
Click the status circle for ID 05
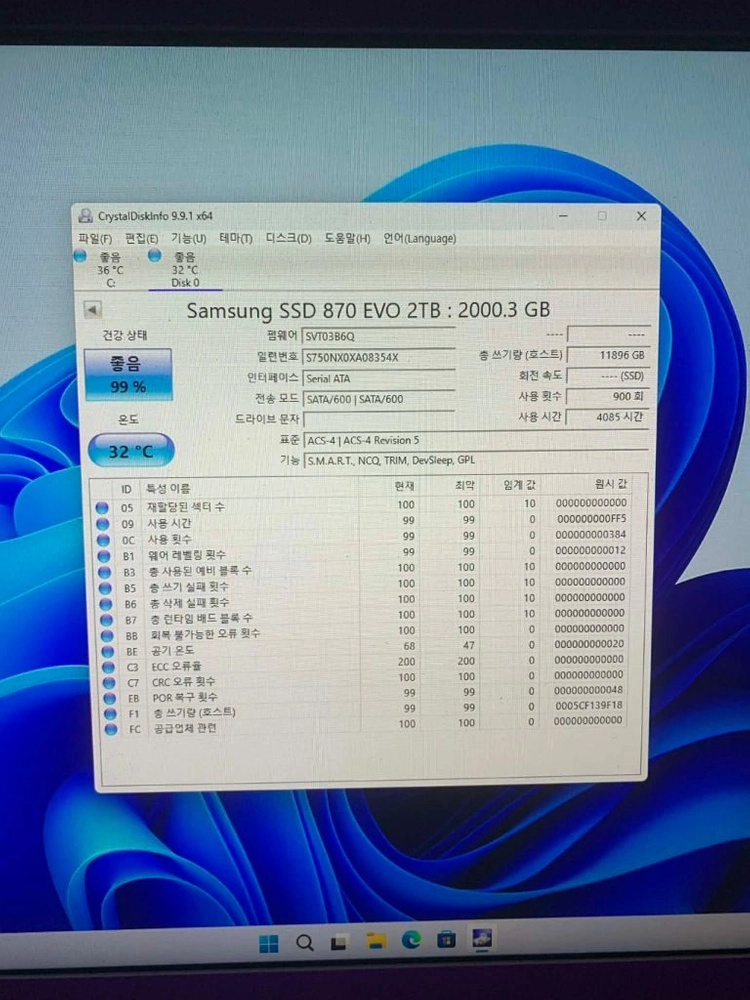[102, 508]
